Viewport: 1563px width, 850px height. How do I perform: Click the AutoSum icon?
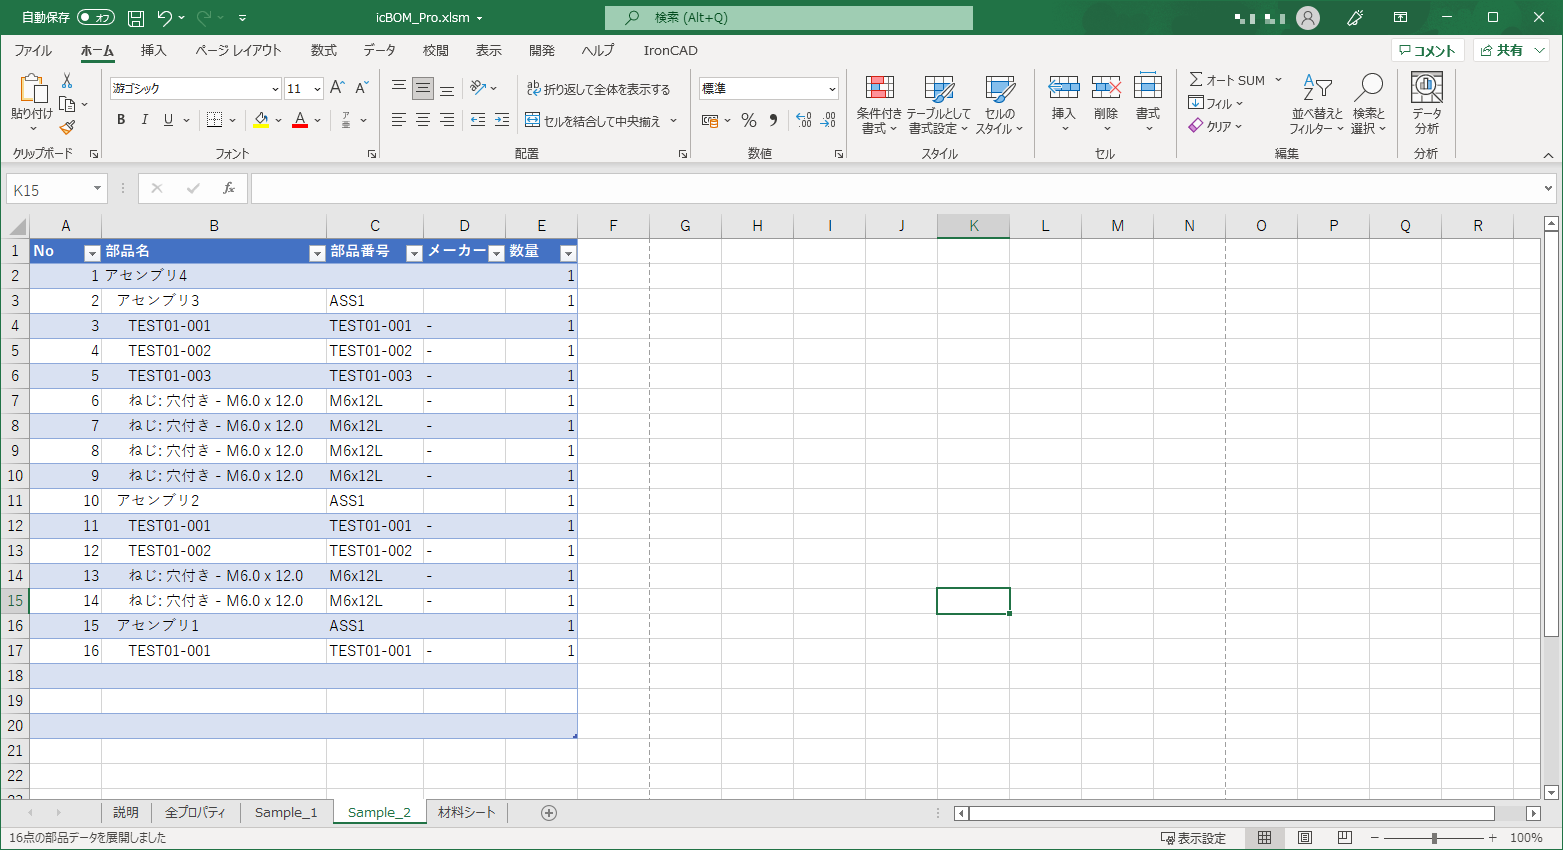pos(1196,80)
